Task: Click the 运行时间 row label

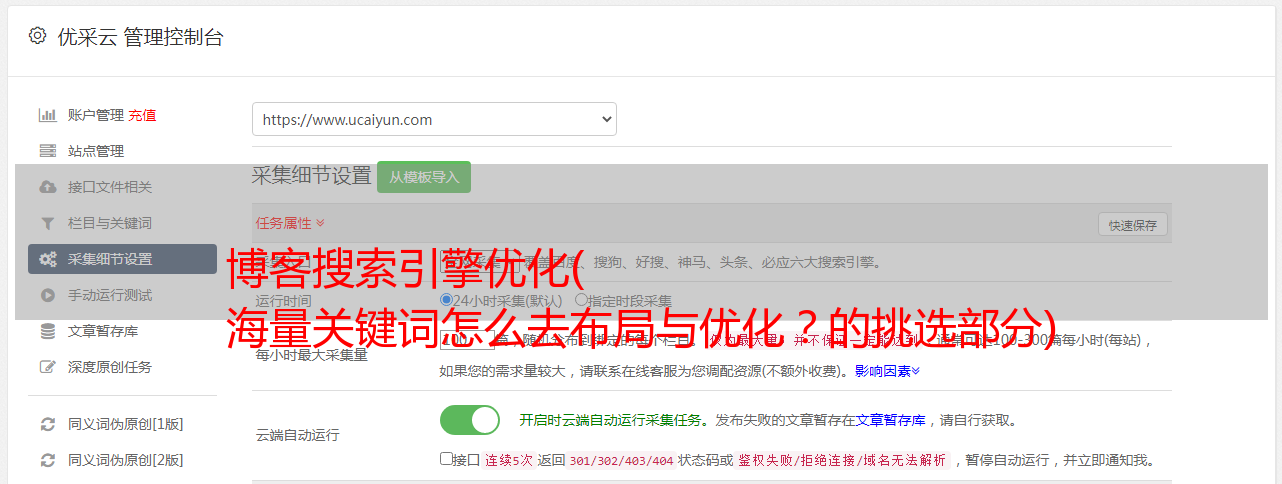Action: (283, 300)
